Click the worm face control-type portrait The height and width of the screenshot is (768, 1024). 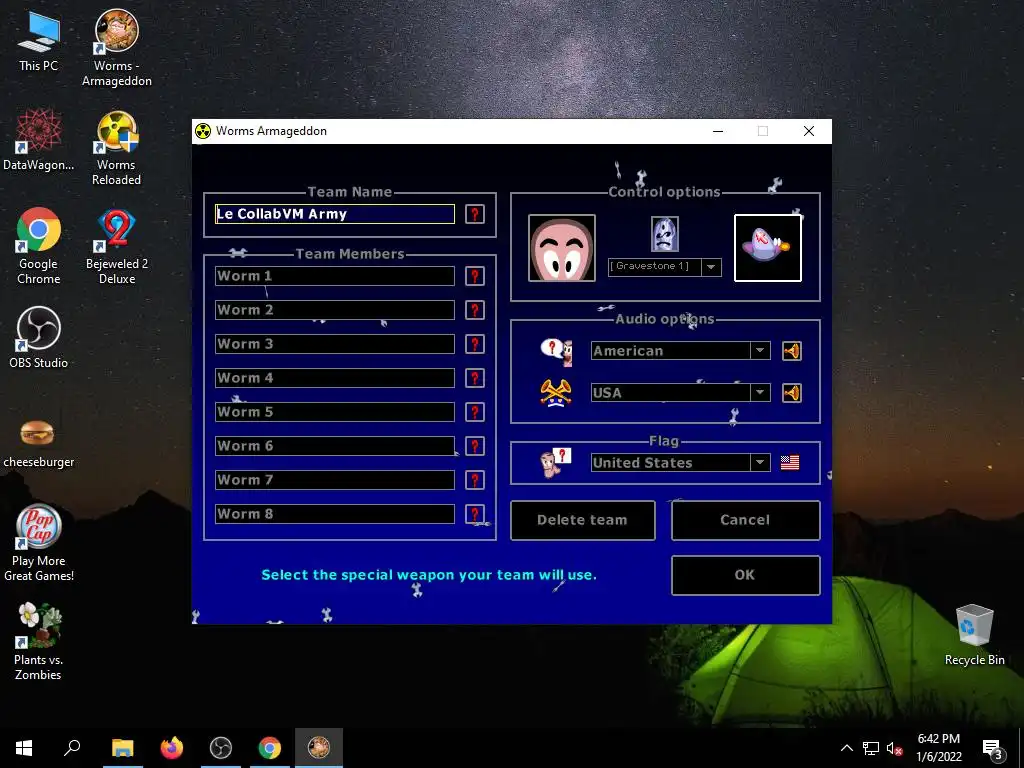pos(562,248)
